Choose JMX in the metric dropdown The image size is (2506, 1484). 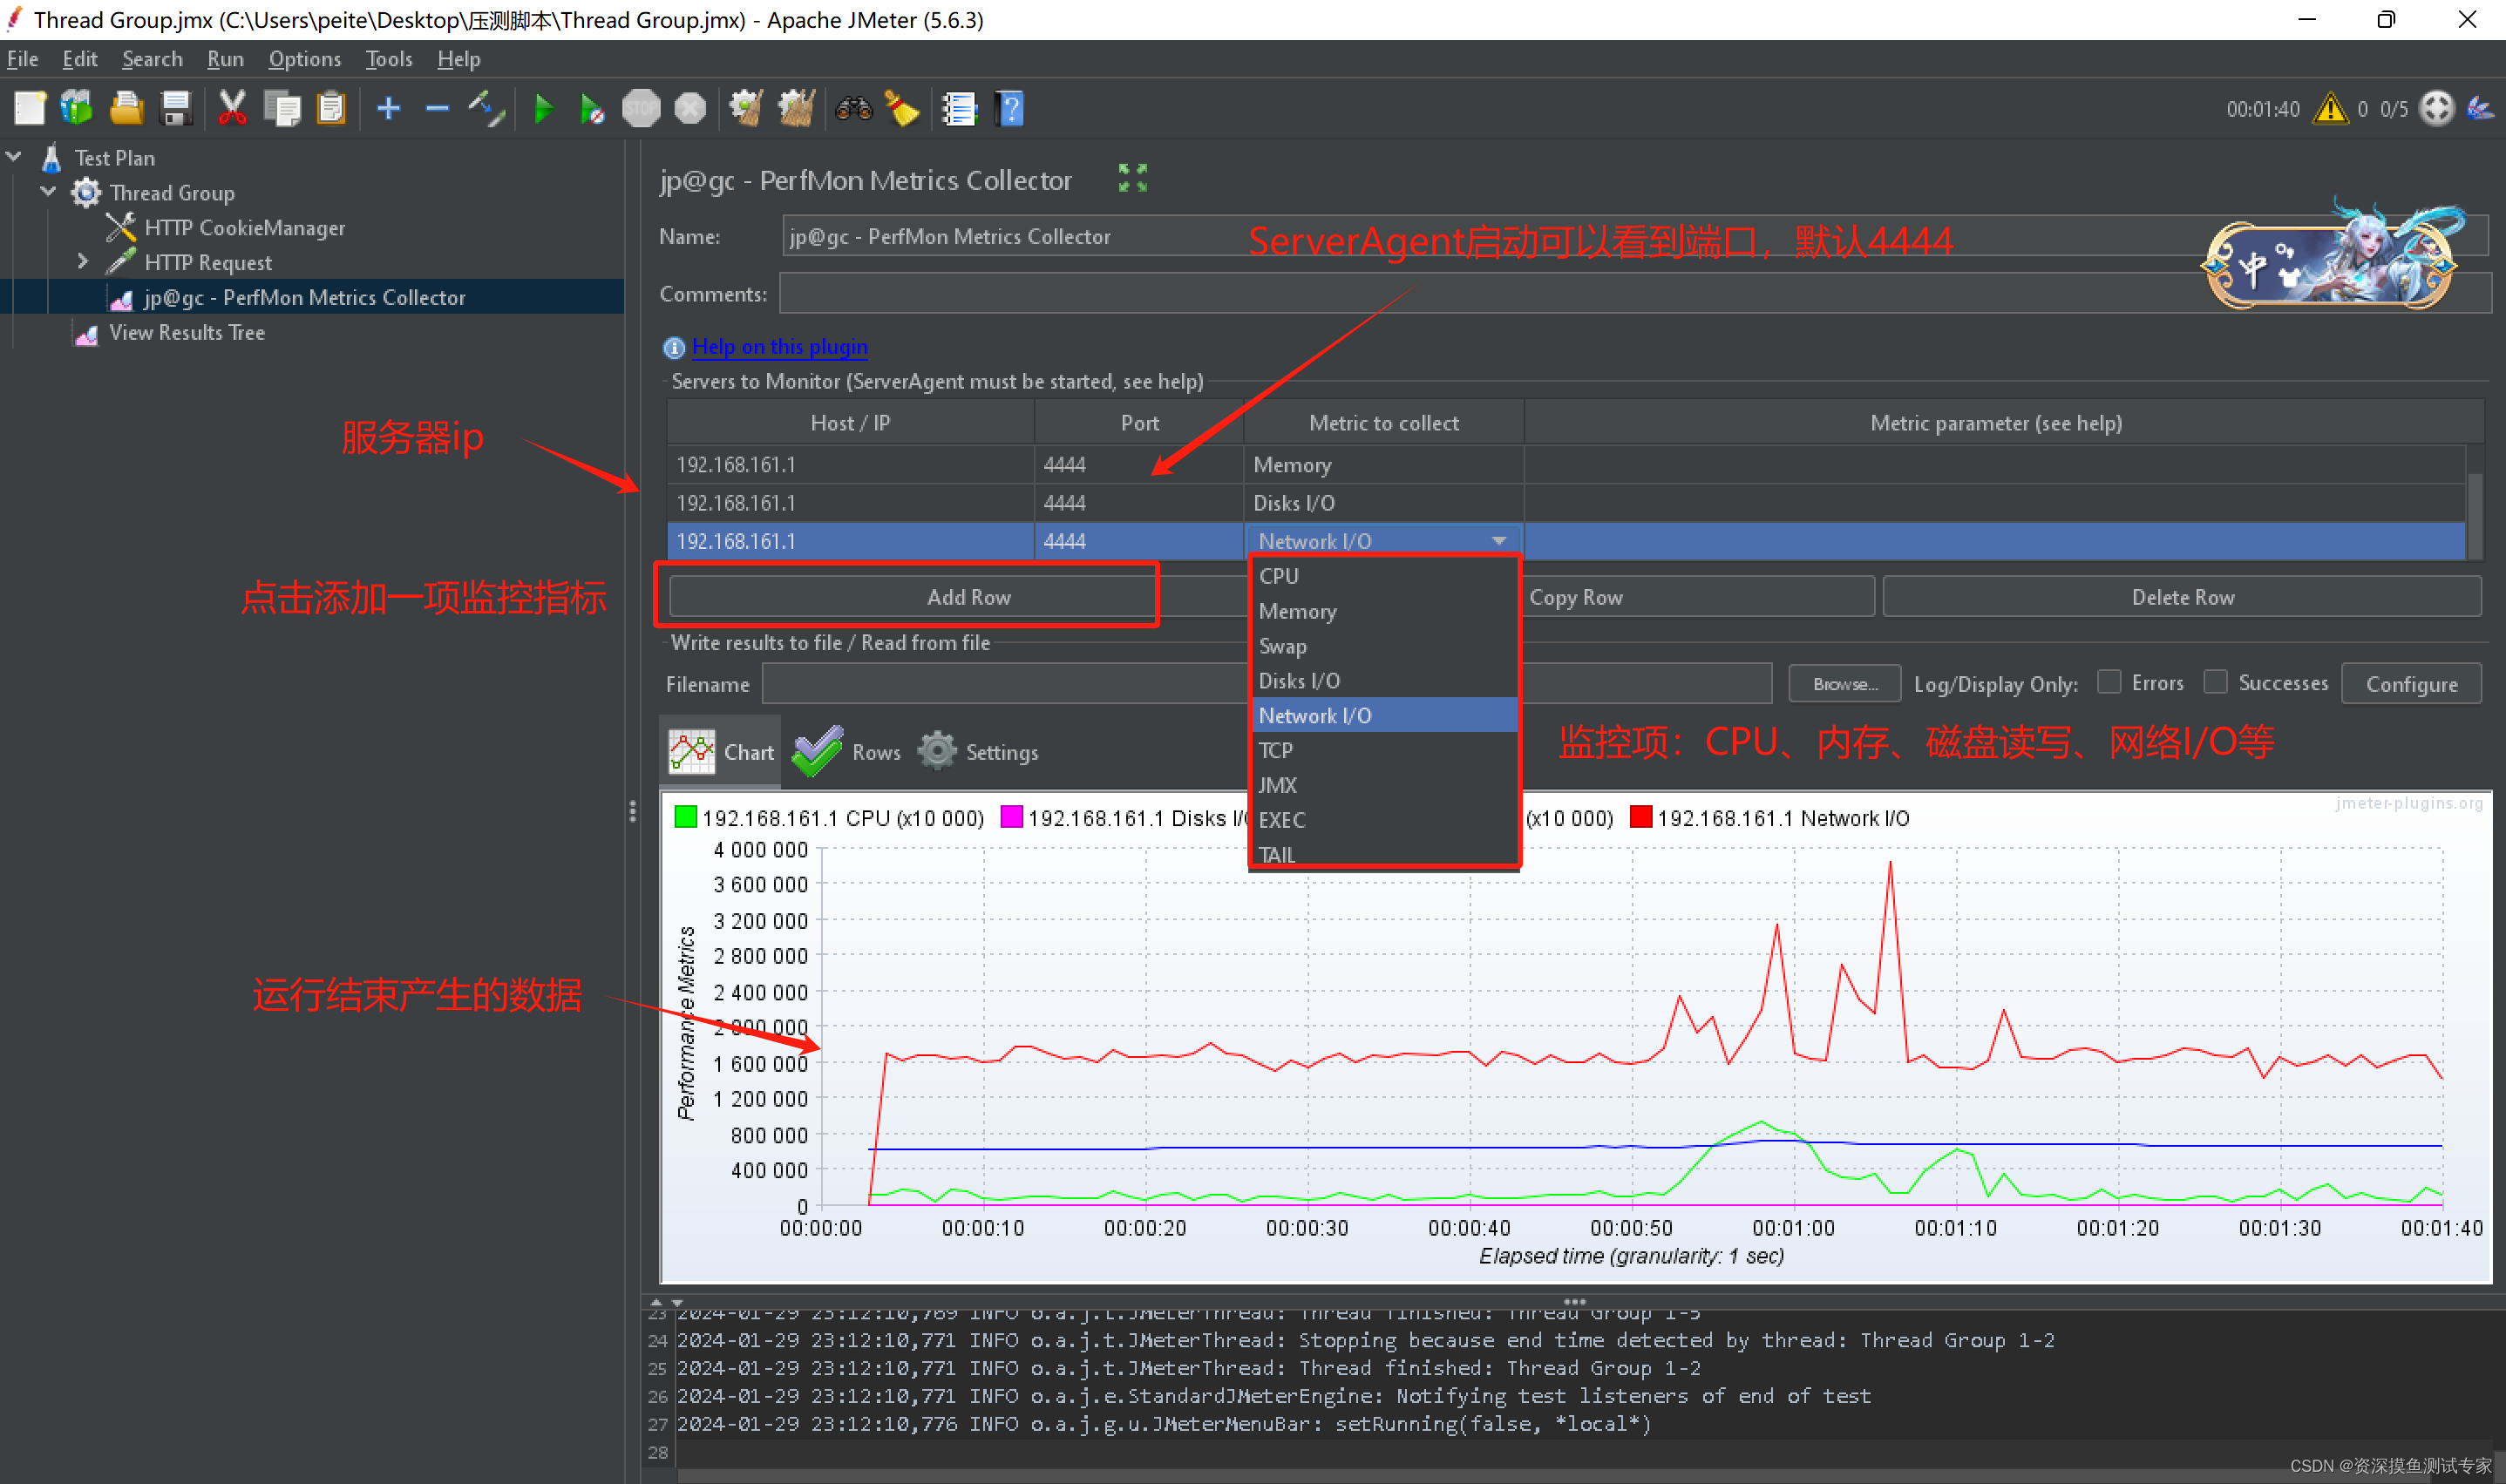click(1384, 785)
